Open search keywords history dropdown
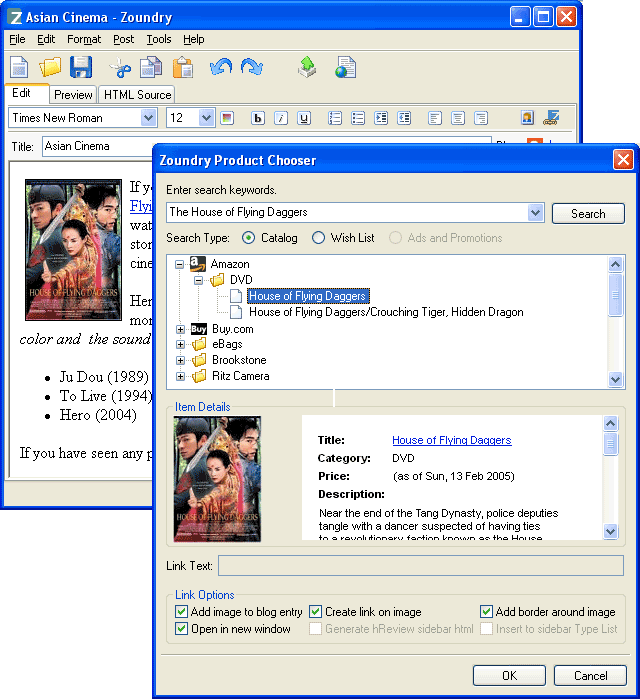The width and height of the screenshot is (640, 700). click(535, 212)
